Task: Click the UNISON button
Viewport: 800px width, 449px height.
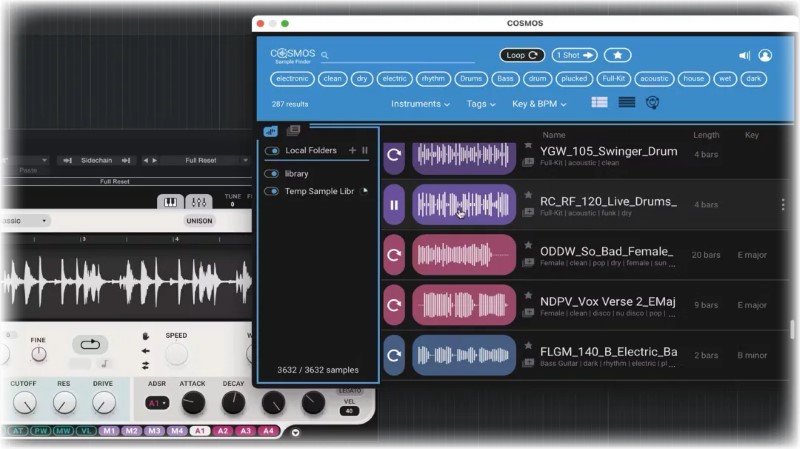Action: 199,220
